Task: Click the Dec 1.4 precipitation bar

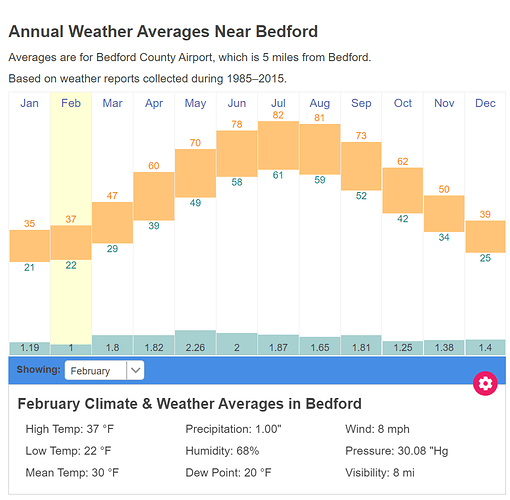Action: (485, 347)
